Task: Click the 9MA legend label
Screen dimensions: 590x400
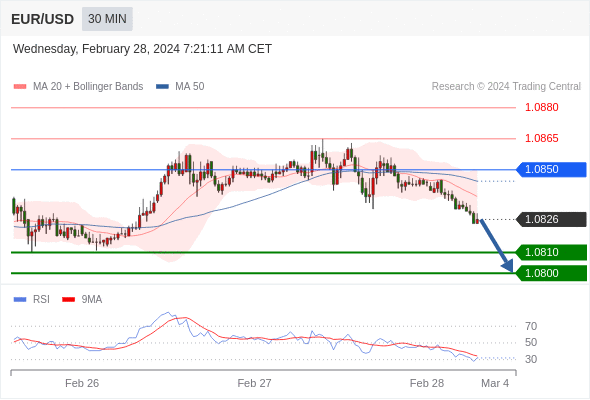Action: click(x=92, y=300)
